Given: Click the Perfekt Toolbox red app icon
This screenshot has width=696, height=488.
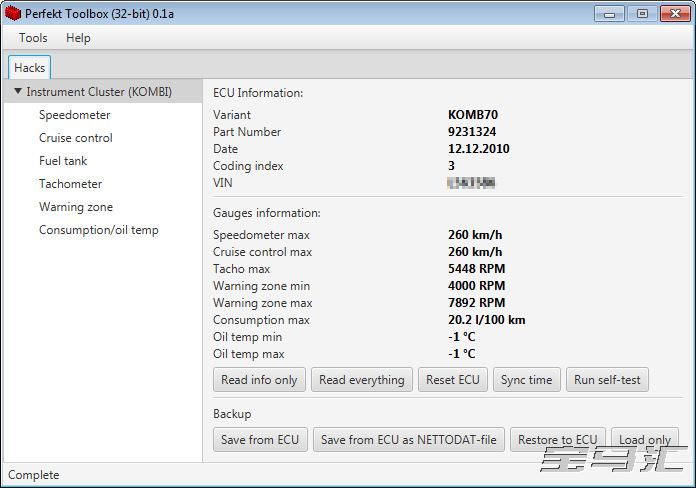Looking at the screenshot, I should [x=12, y=13].
